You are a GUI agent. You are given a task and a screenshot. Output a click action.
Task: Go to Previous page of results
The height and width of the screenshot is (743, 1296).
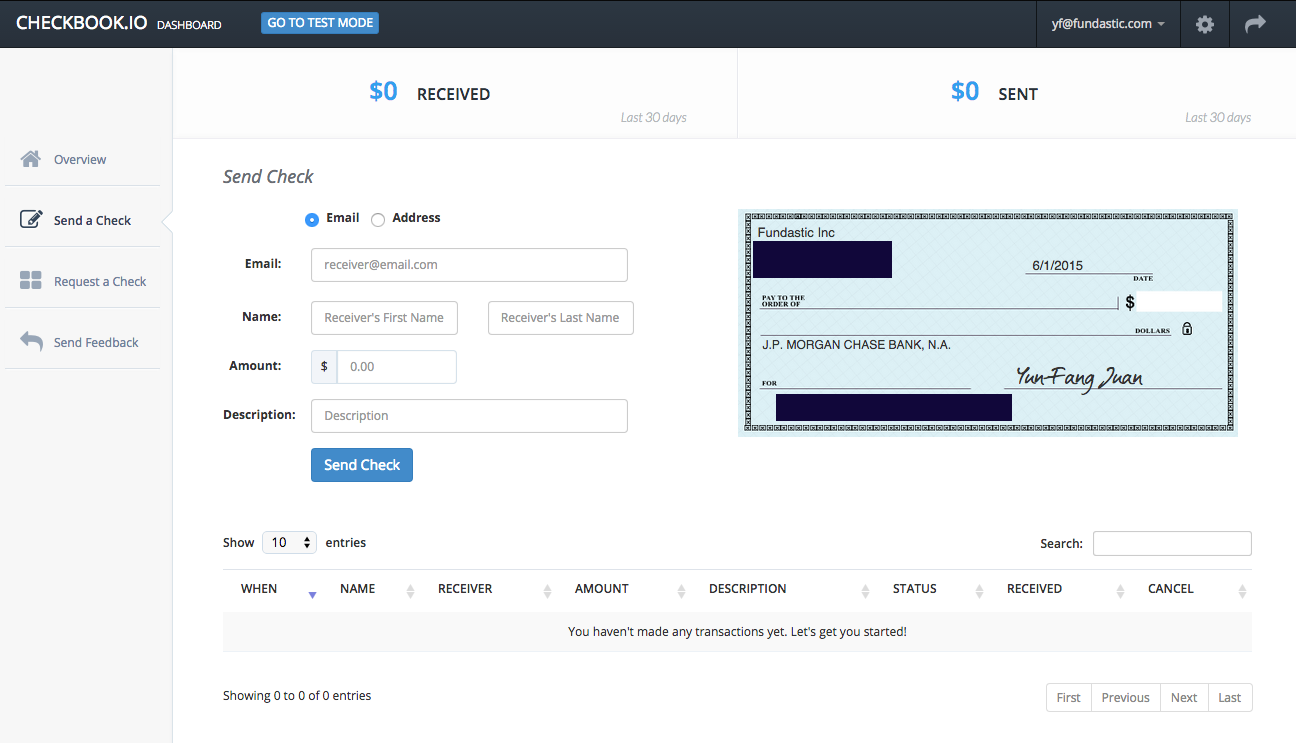(x=1125, y=697)
